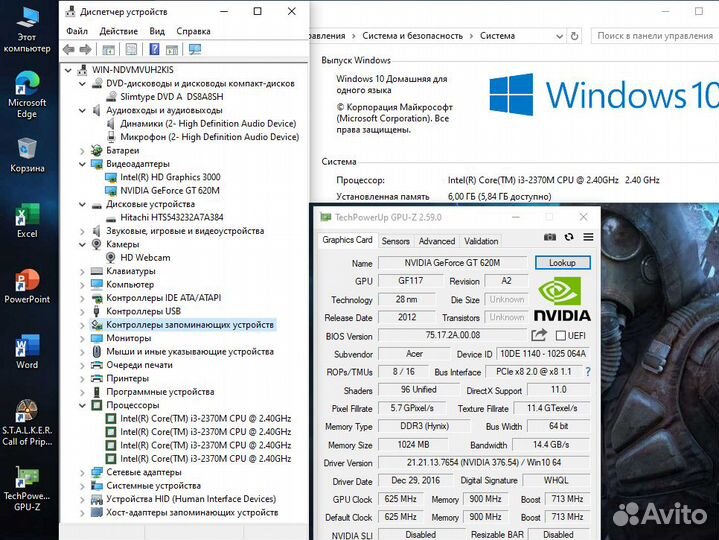Switch to the Sensors tab in GPU-Z
Image resolution: width=719 pixels, height=540 pixels.
[395, 241]
